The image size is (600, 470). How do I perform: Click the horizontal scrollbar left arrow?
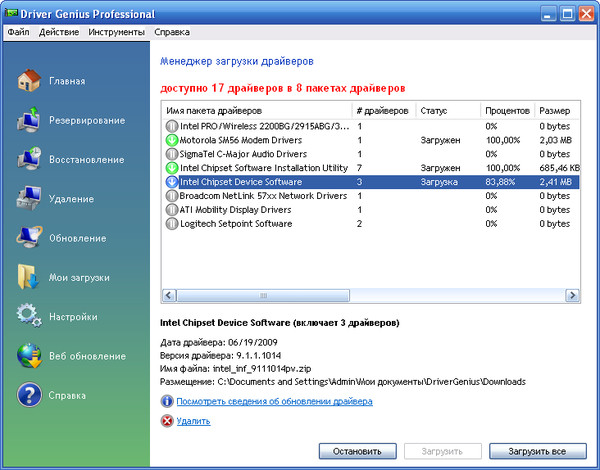tap(169, 295)
